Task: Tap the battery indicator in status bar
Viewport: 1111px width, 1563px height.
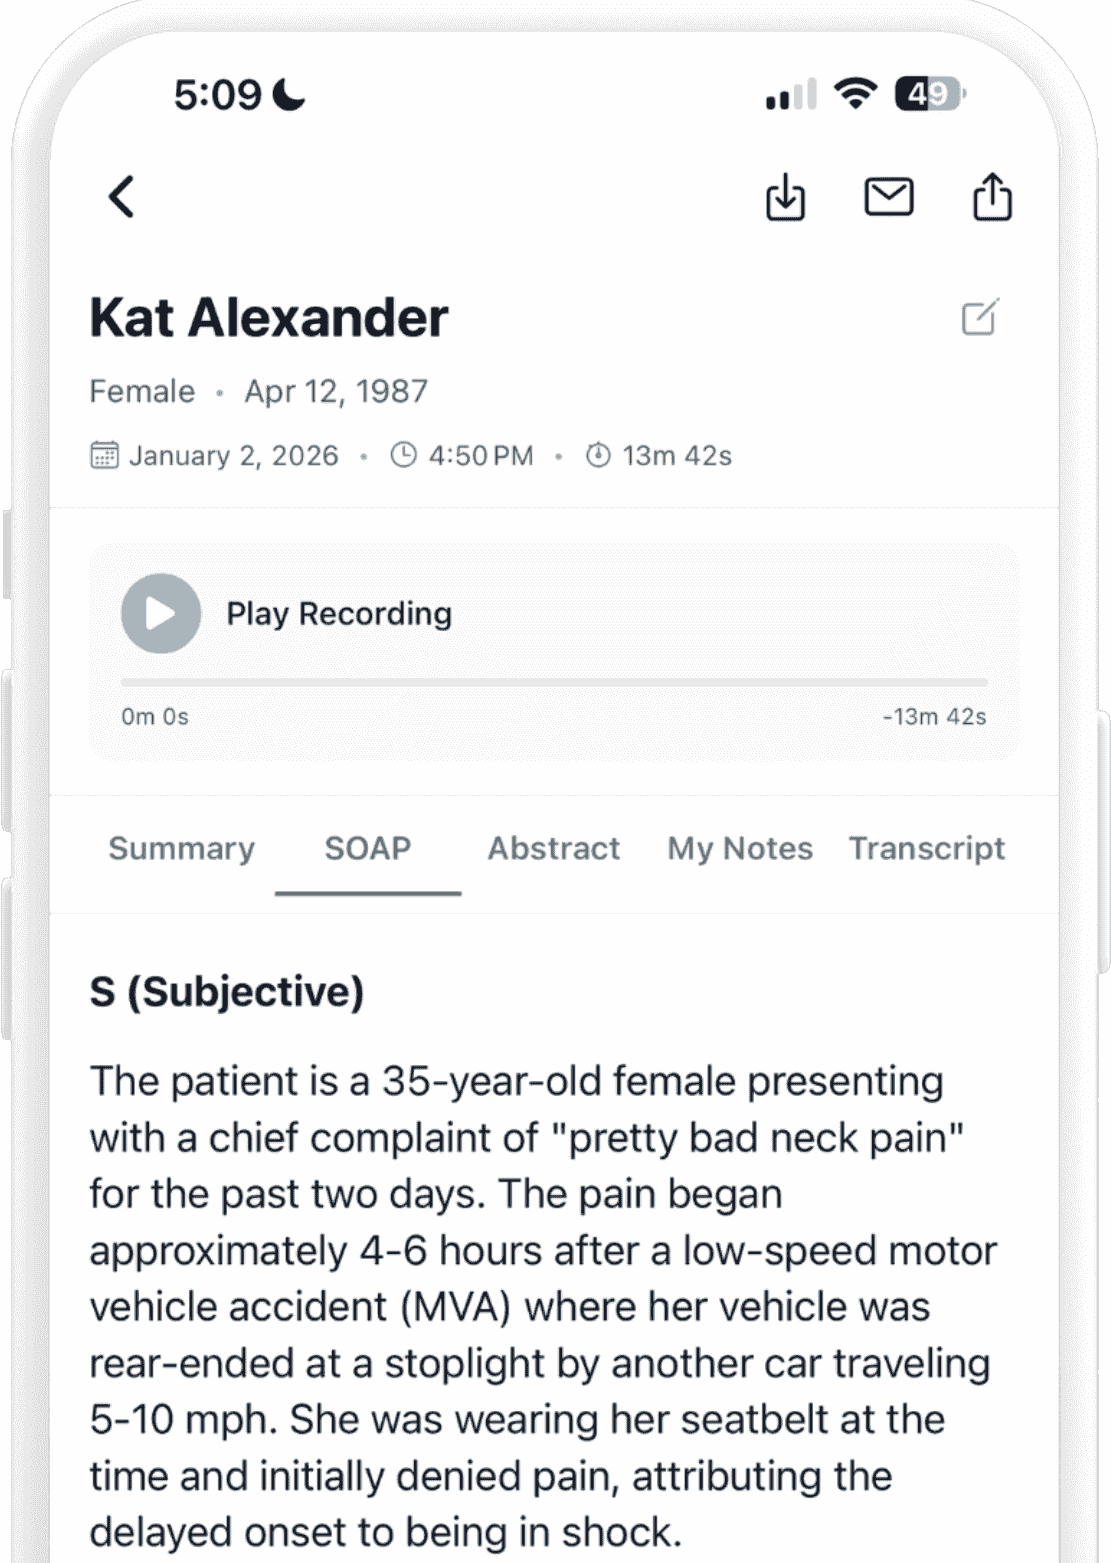Action: [x=929, y=95]
